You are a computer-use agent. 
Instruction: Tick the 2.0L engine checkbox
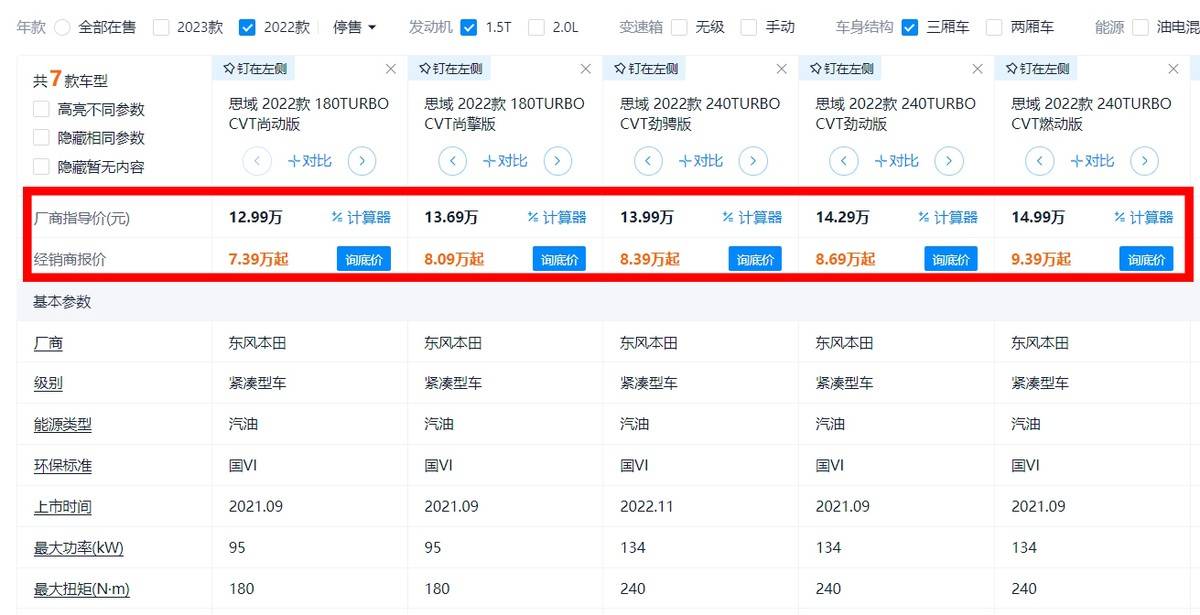[536, 28]
